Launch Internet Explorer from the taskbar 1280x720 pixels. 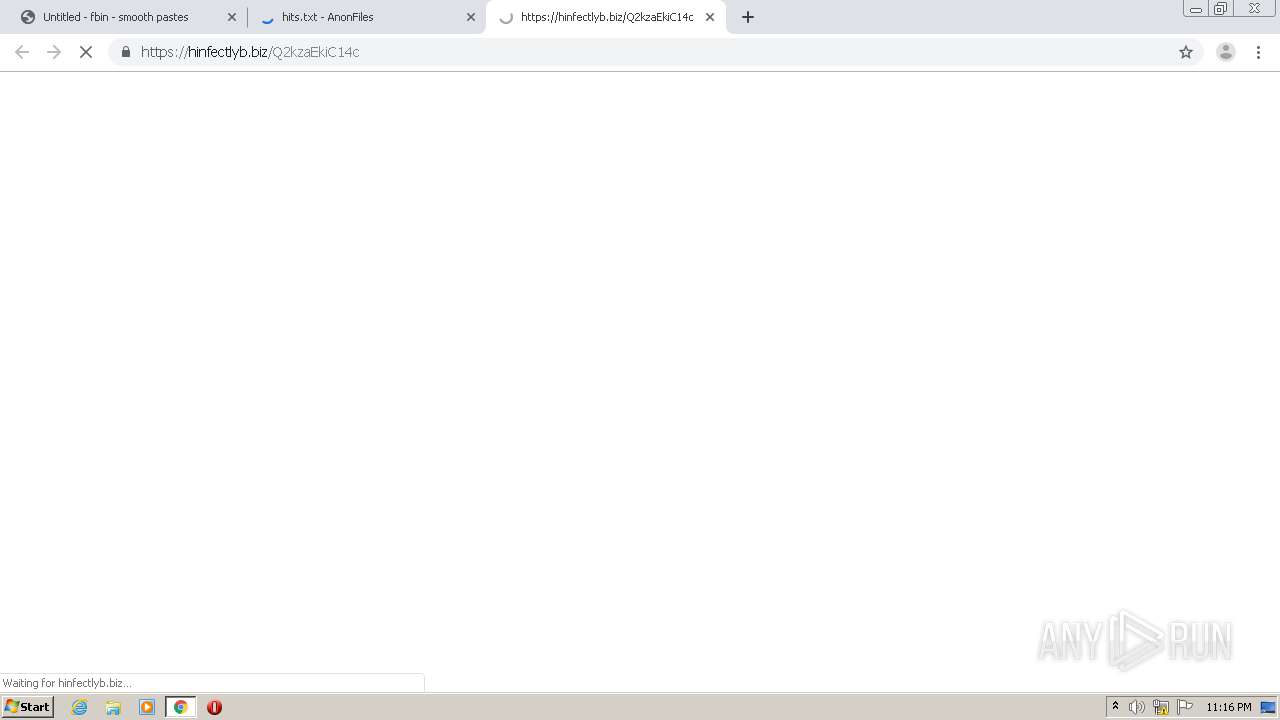pyautogui.click(x=80, y=707)
